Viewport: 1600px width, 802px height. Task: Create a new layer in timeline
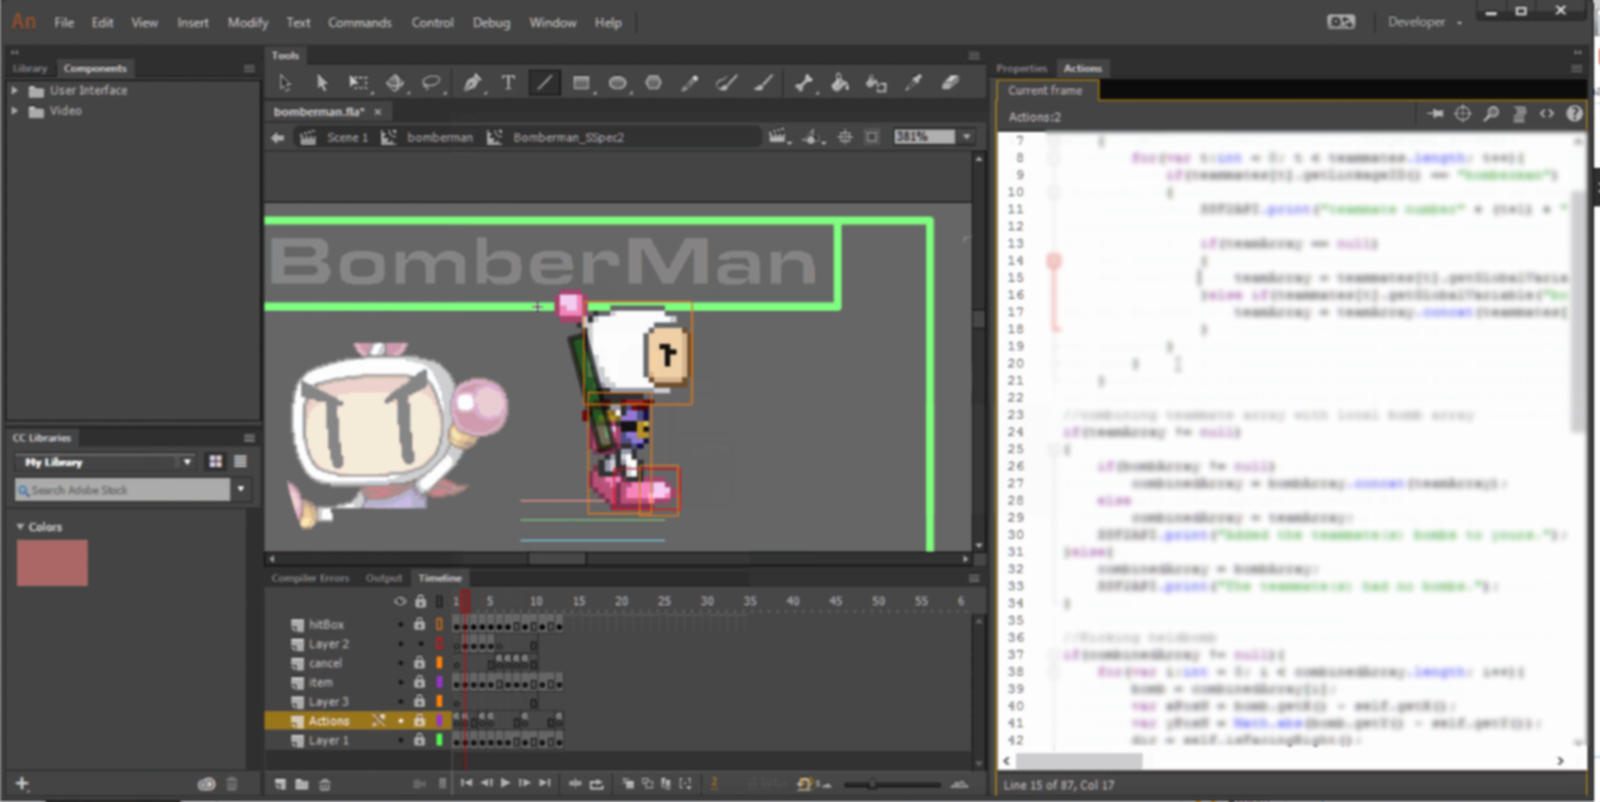click(x=280, y=784)
